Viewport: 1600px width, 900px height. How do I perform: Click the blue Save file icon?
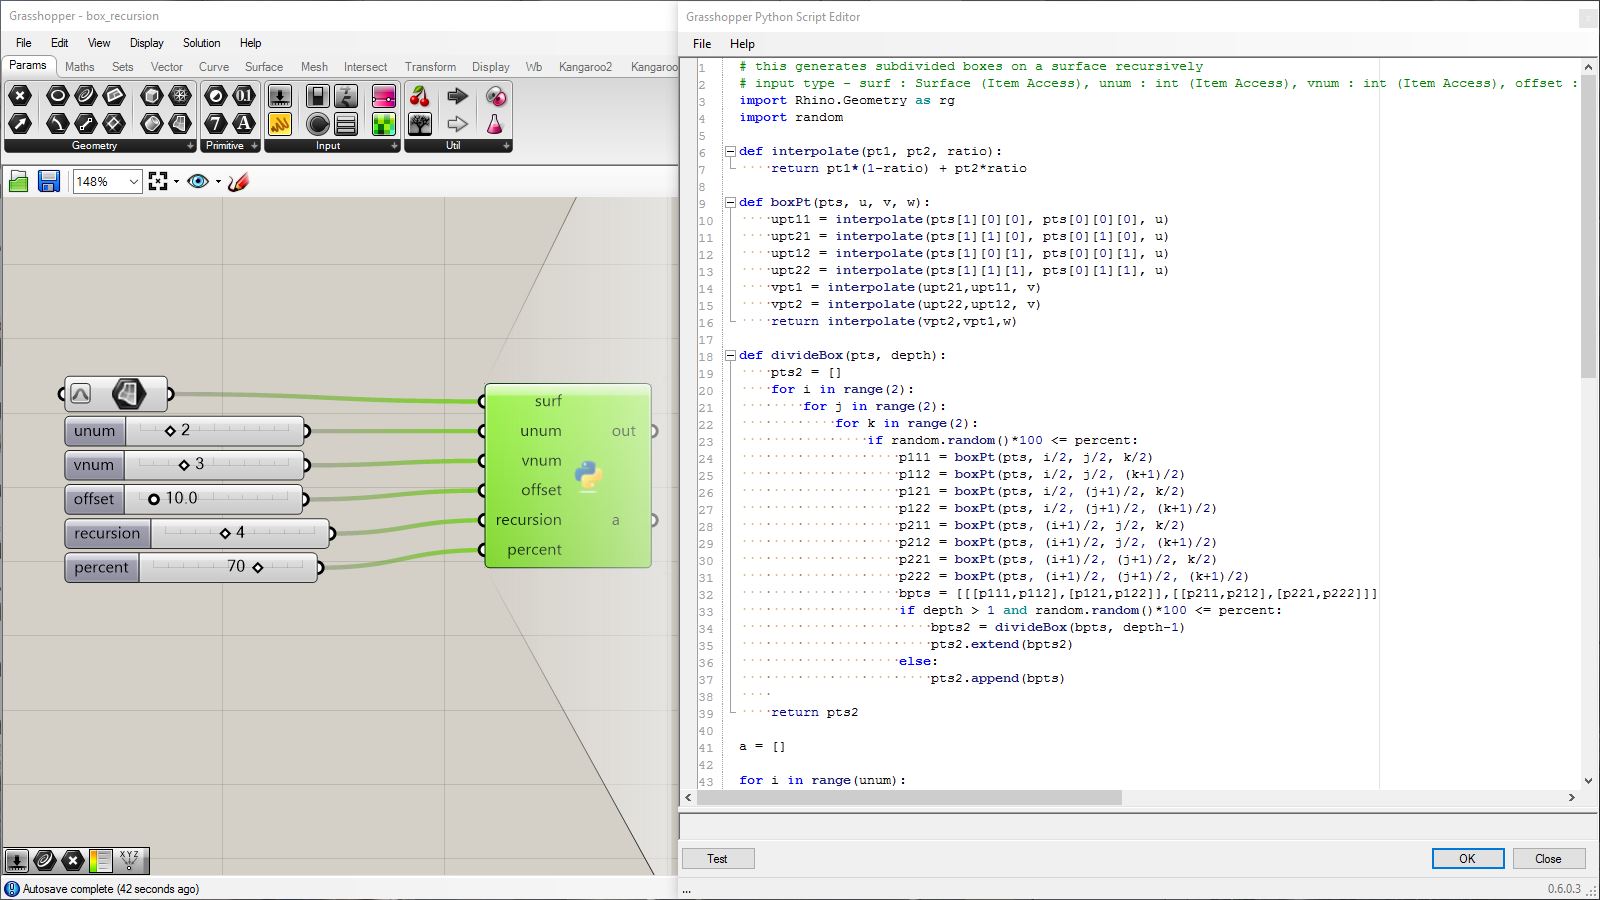48,181
